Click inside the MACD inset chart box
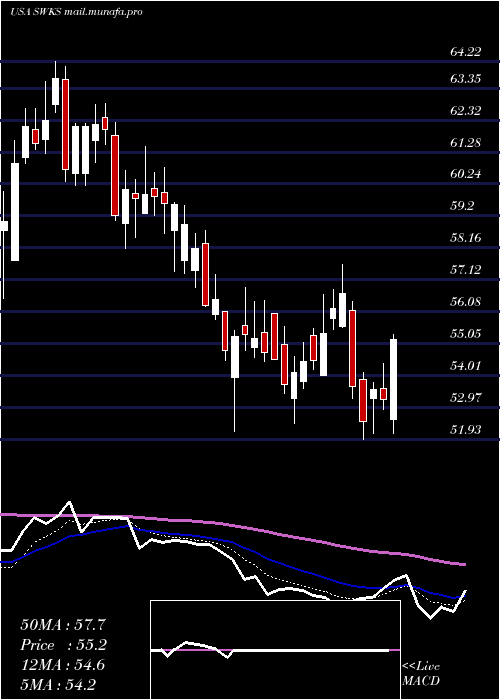This screenshot has width=500, height=700. tap(275, 650)
